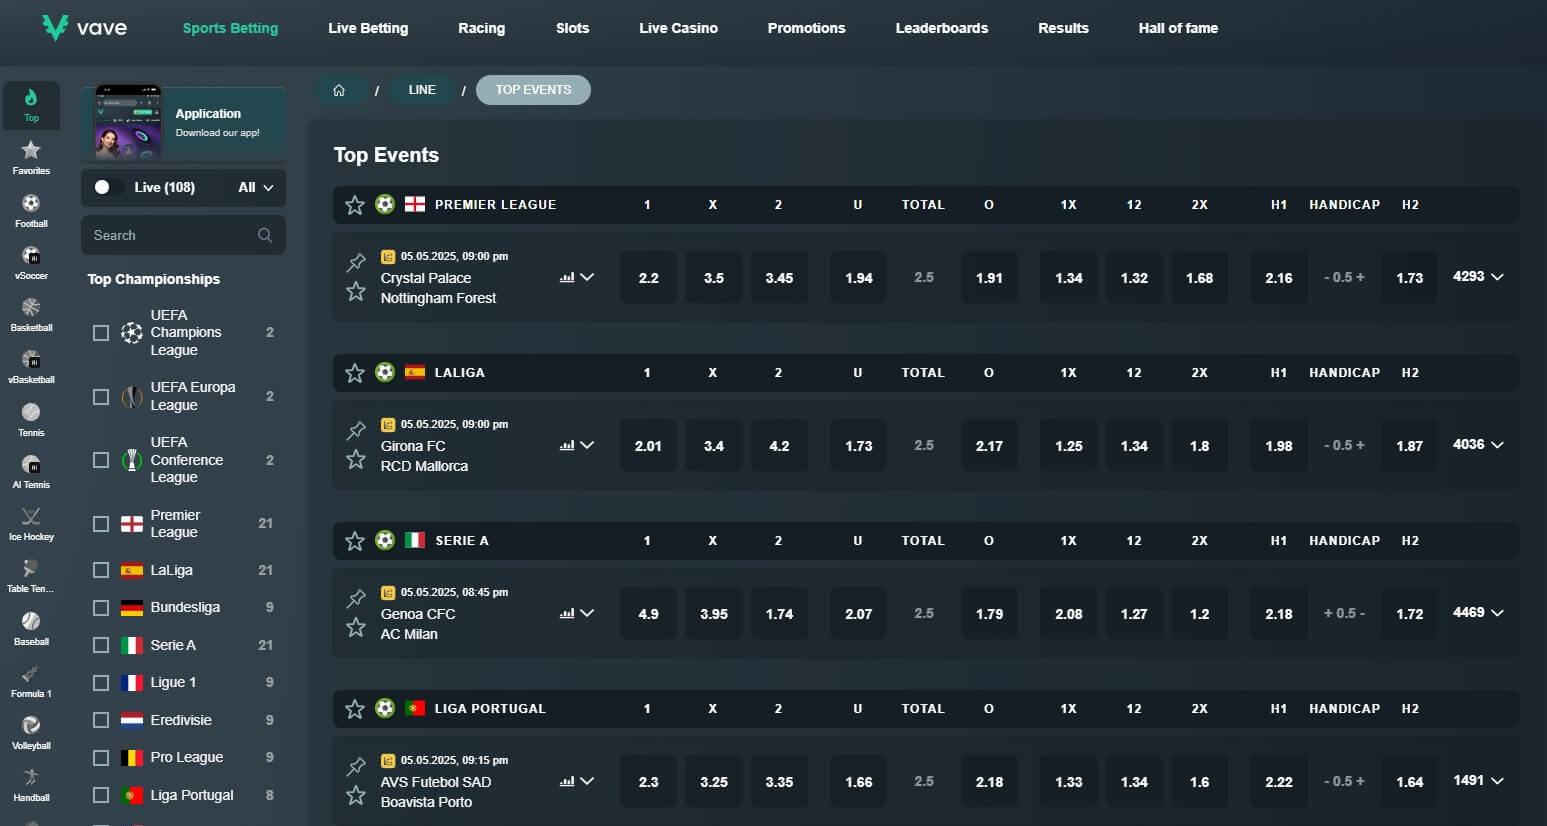This screenshot has width=1547, height=826.
Task: Select Tennis in the sports sidebar
Action: click(x=31, y=419)
